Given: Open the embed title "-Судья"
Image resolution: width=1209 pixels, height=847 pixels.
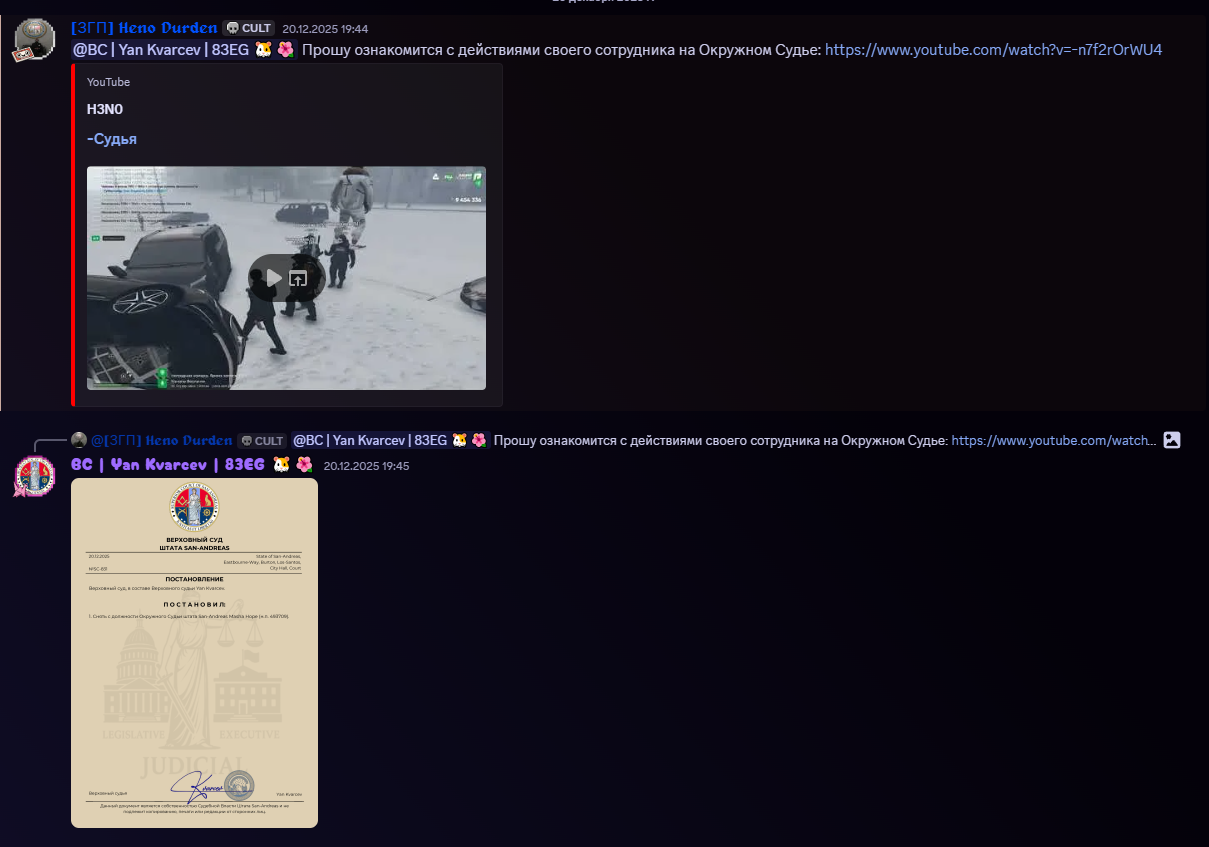Looking at the screenshot, I should click(112, 139).
